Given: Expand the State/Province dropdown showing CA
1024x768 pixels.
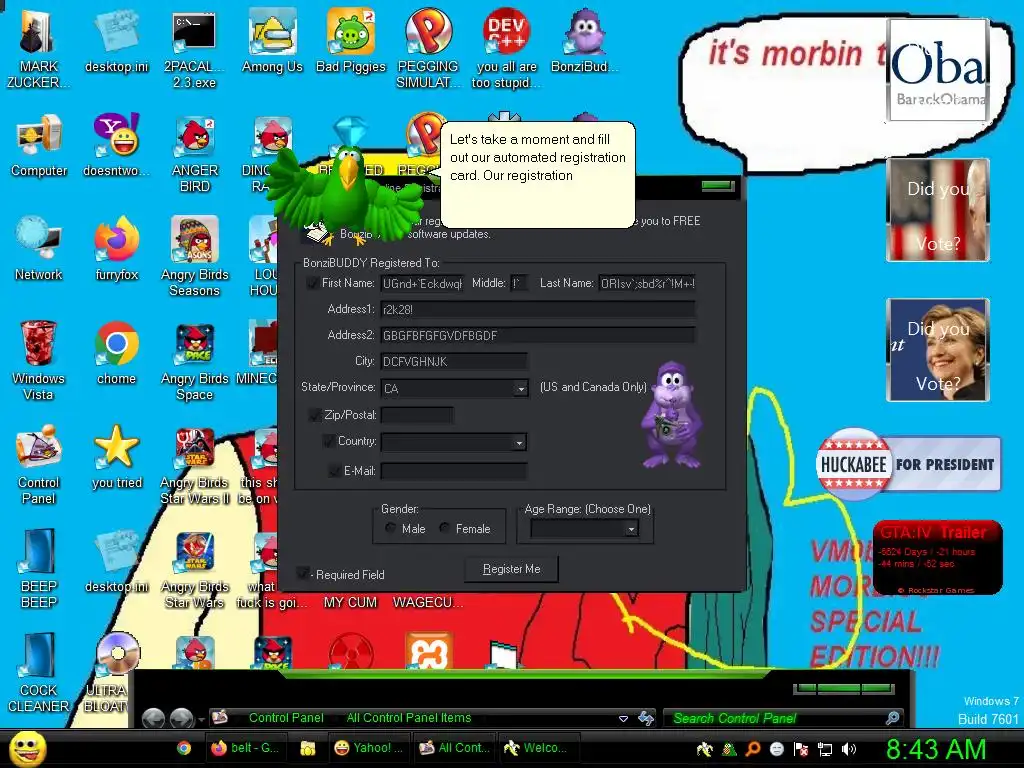Looking at the screenshot, I should 520,389.
